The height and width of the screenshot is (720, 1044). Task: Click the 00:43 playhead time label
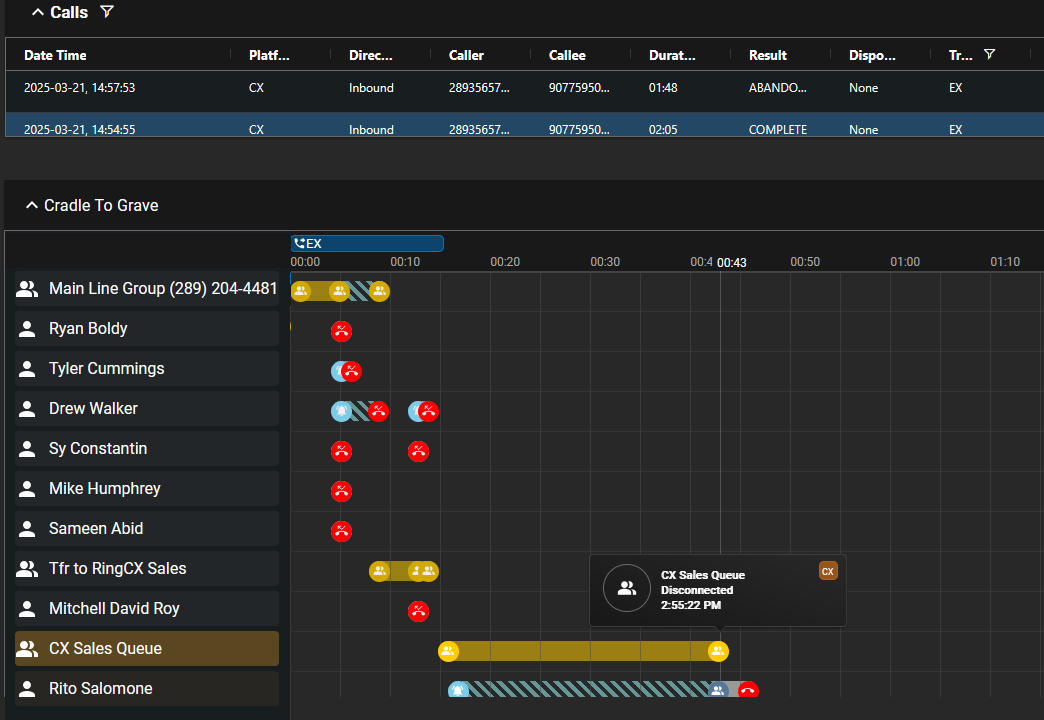(732, 262)
